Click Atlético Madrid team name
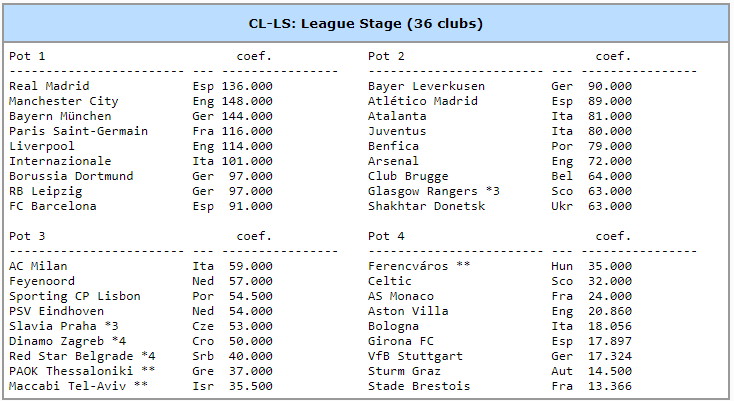 click(422, 101)
